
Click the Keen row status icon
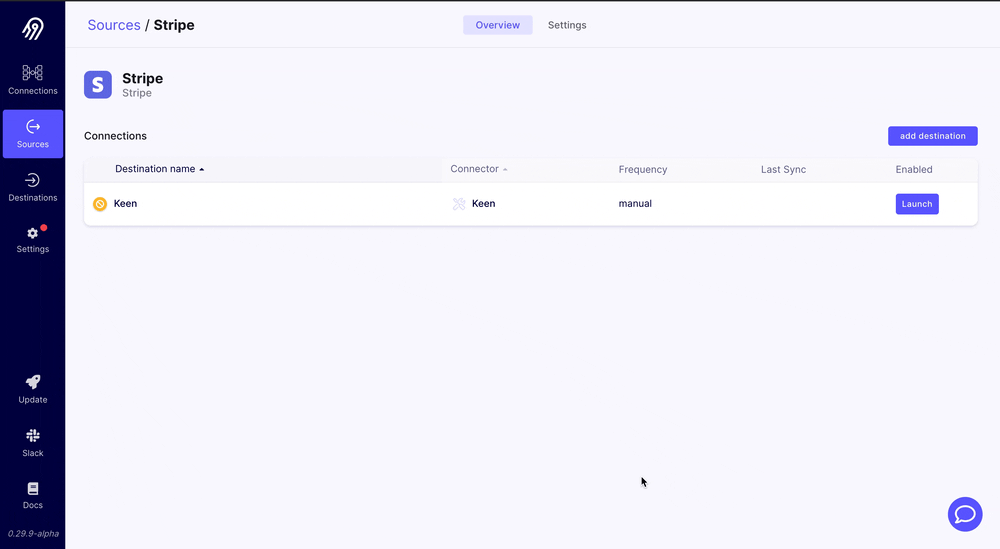[x=99, y=204]
